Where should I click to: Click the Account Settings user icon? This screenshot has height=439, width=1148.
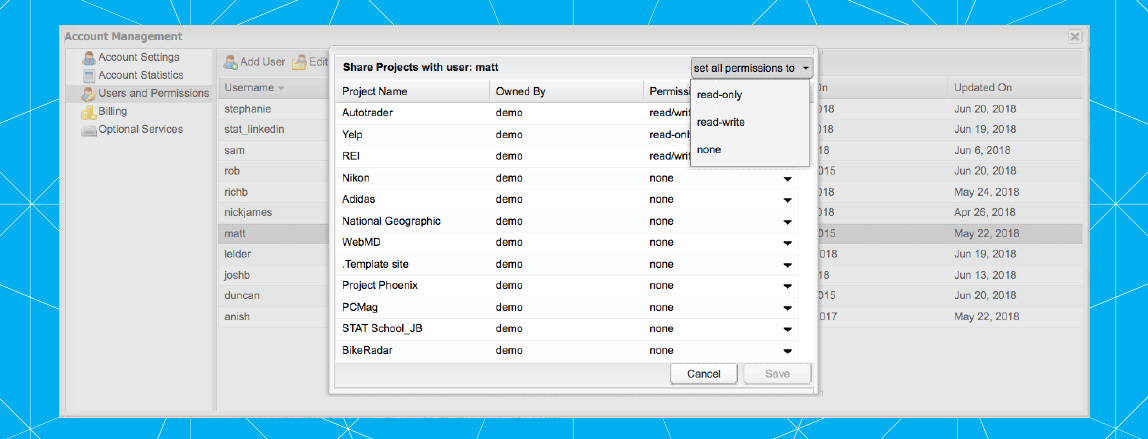89,57
